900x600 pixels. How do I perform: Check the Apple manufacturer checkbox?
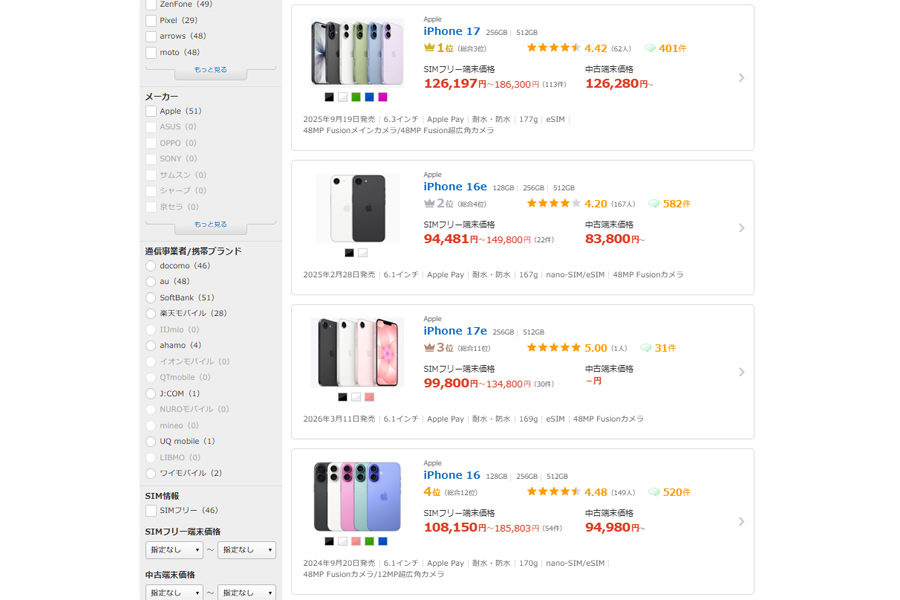(151, 111)
